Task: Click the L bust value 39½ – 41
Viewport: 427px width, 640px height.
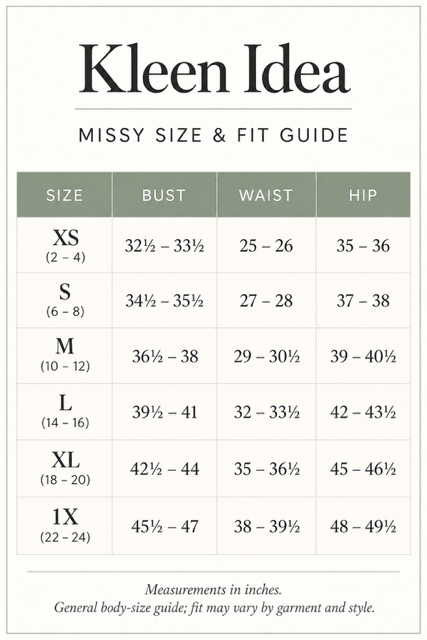Action: (x=165, y=412)
